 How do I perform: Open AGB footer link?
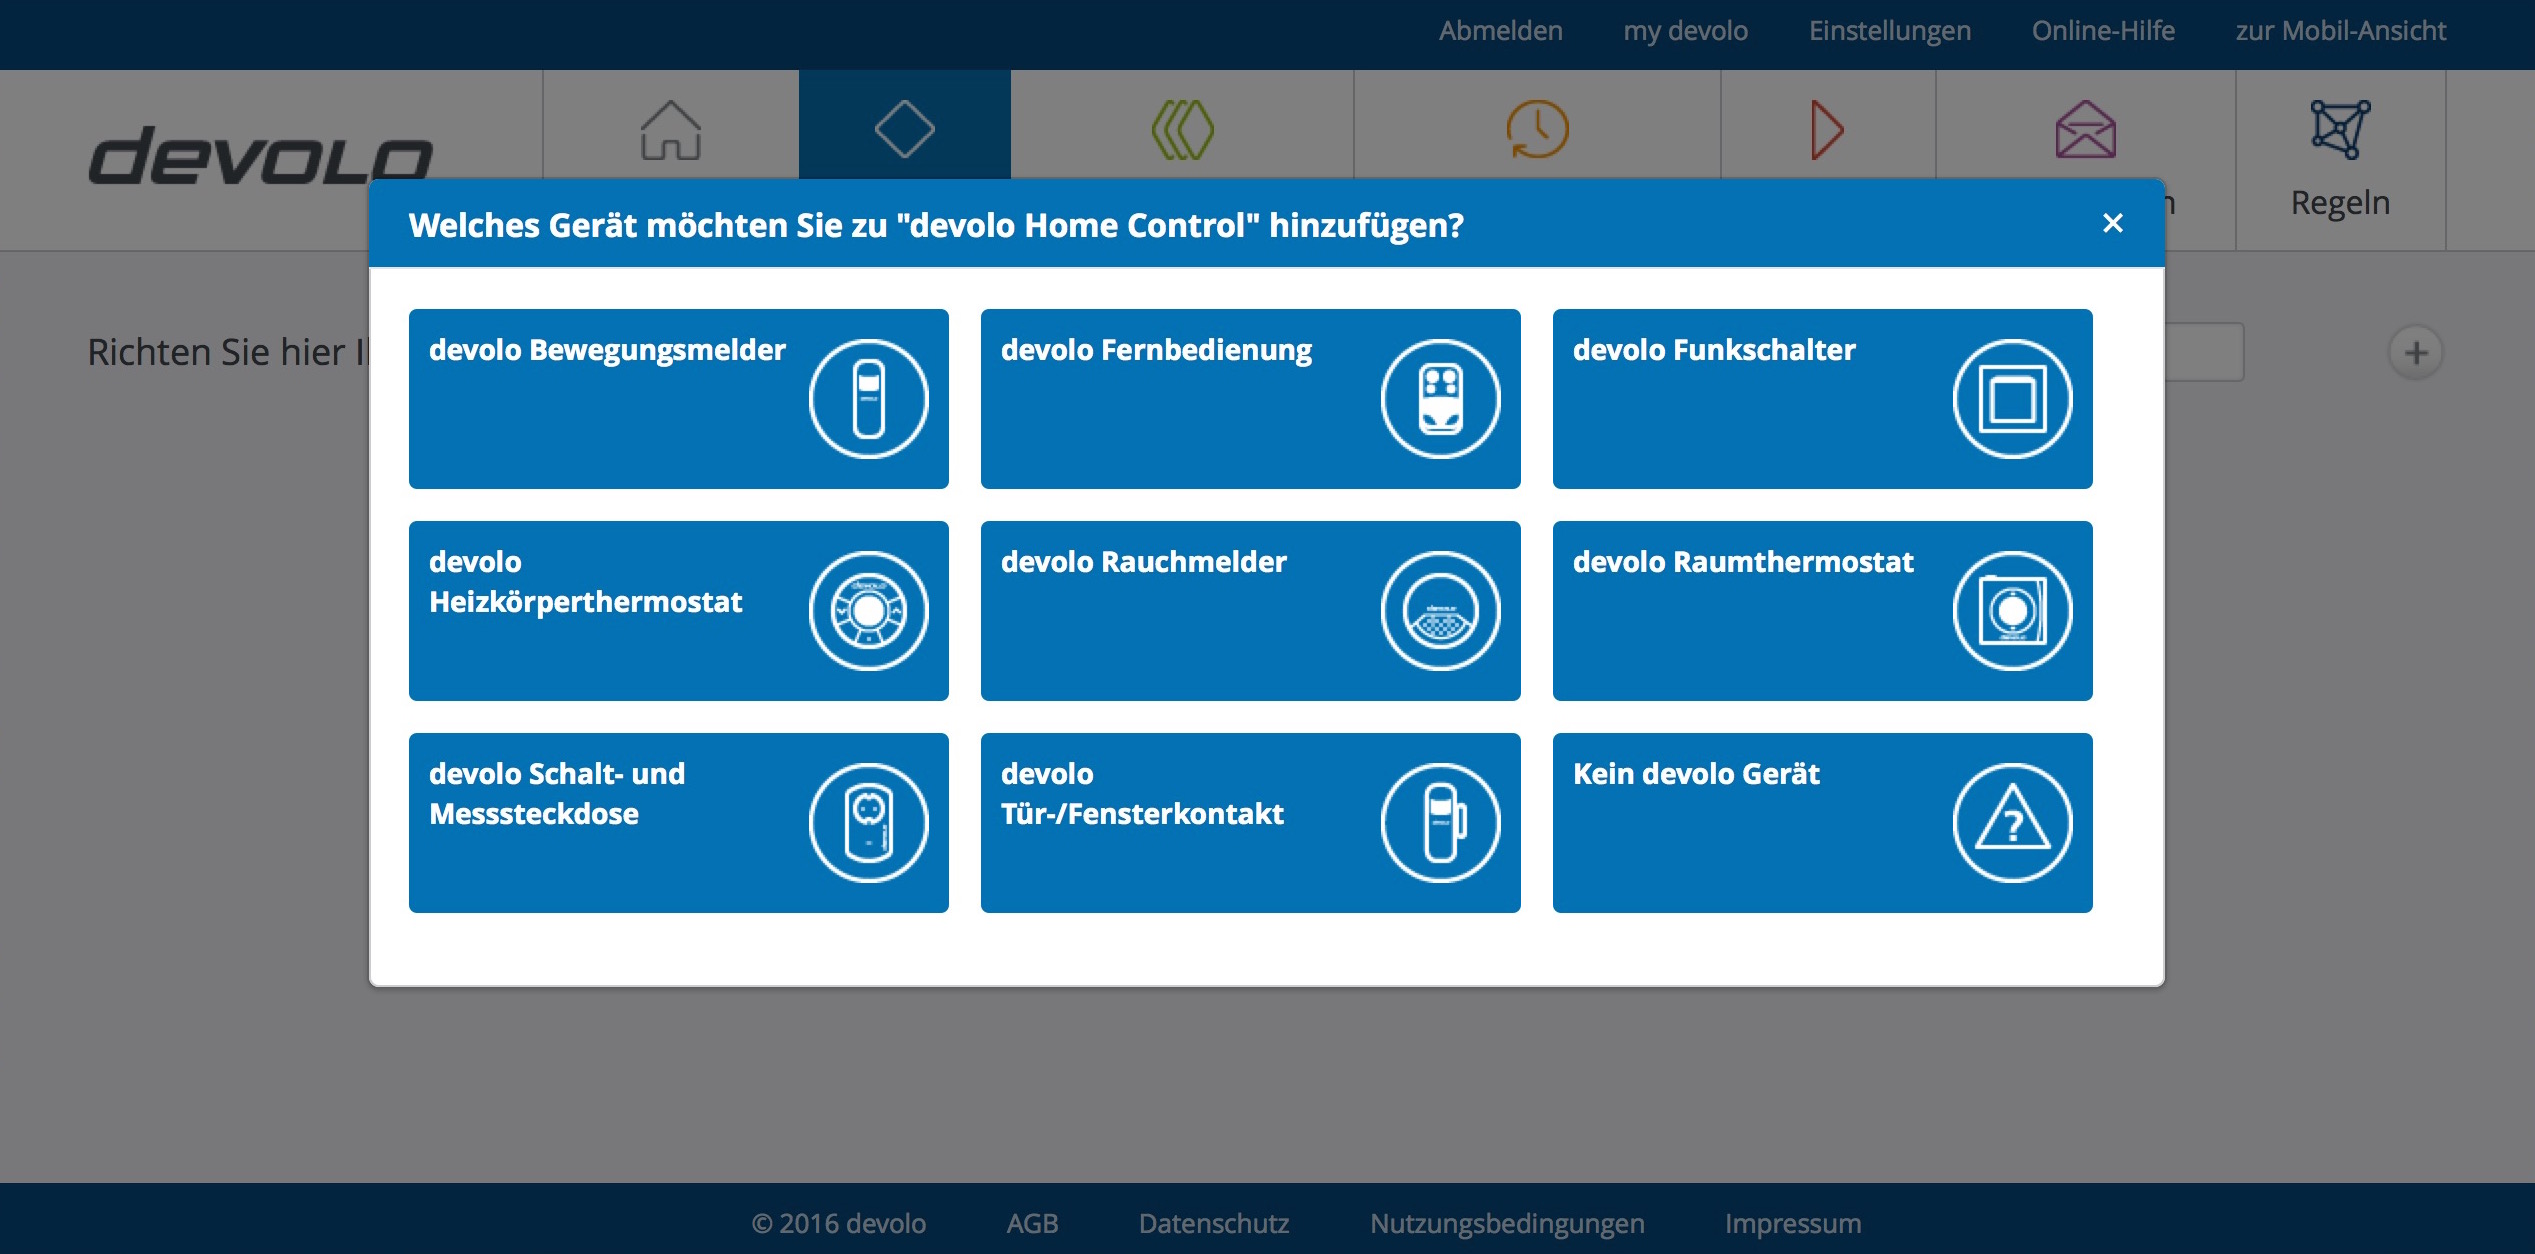coord(1032,1223)
